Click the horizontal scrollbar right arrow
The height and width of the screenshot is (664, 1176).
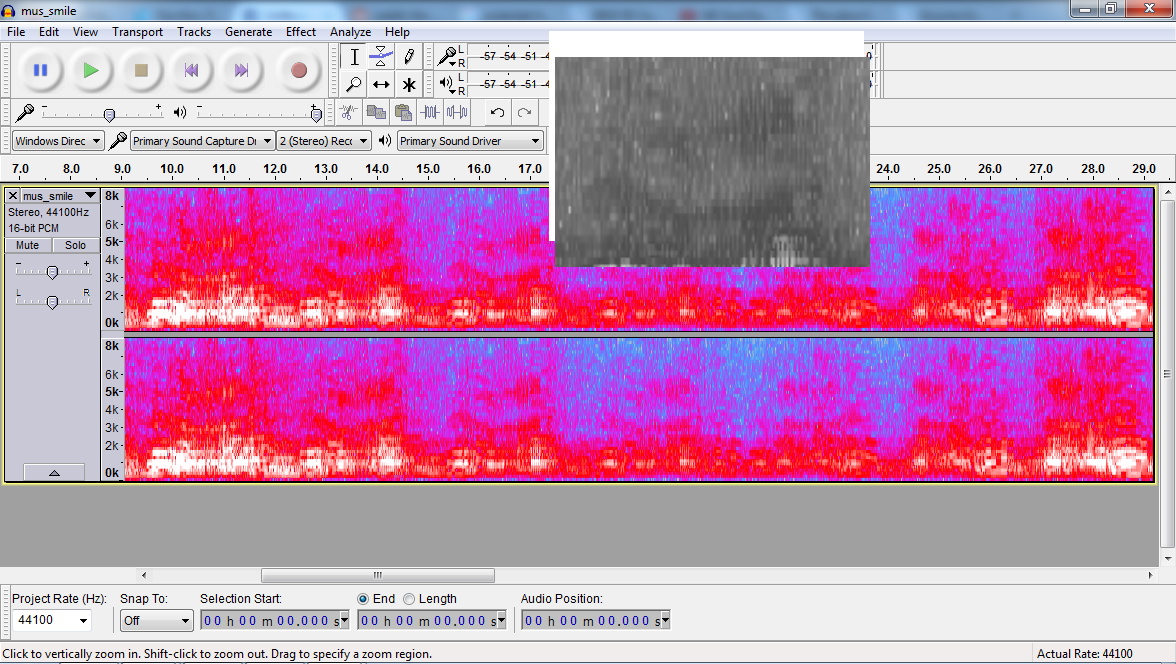tap(1150, 575)
